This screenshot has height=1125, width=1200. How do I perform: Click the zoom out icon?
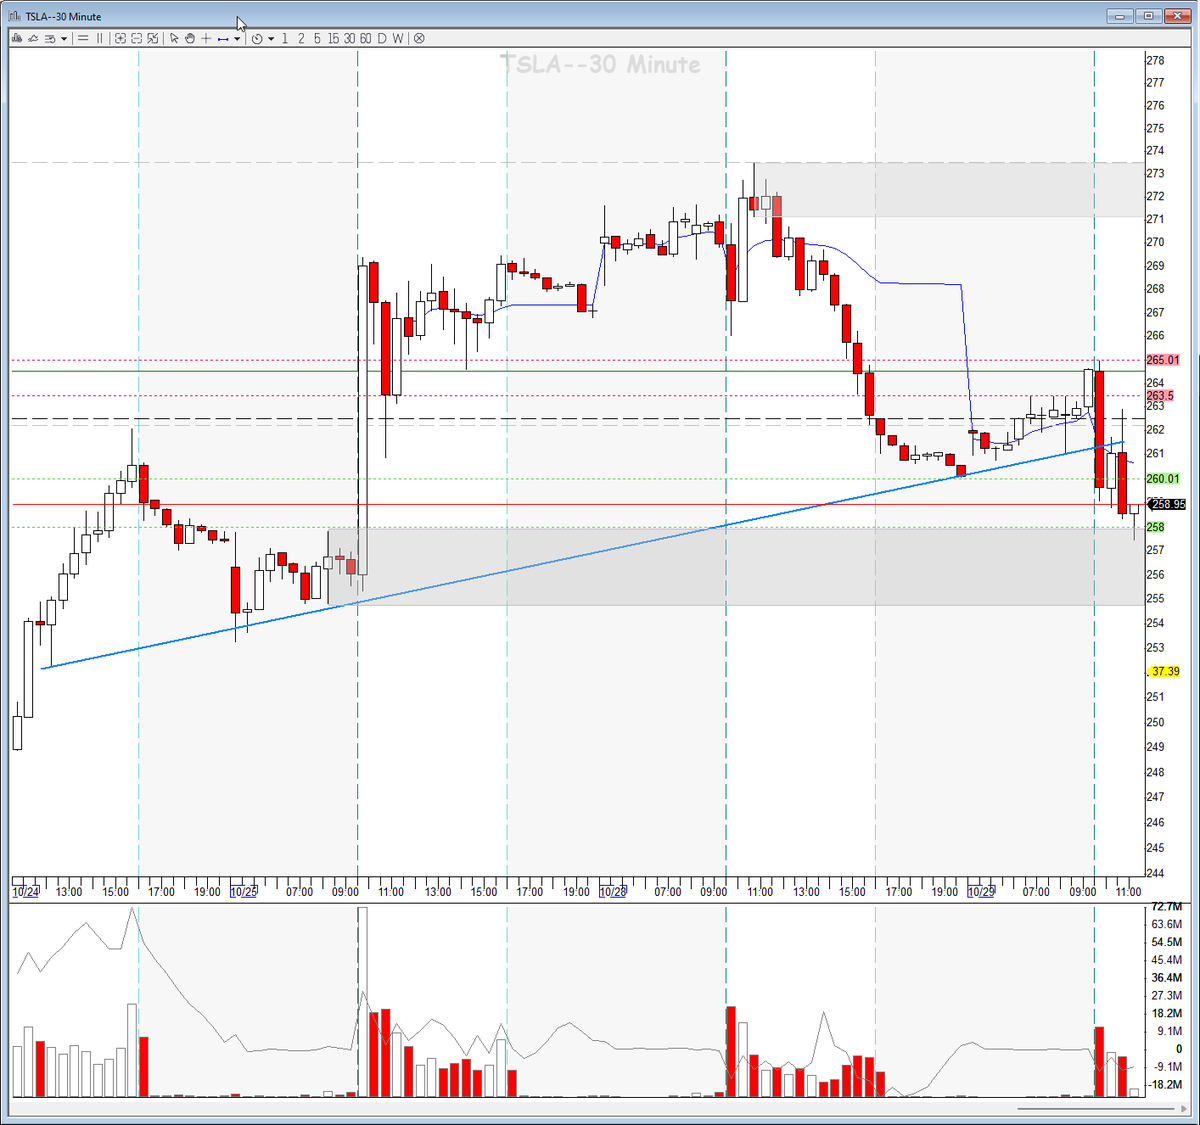(136, 38)
